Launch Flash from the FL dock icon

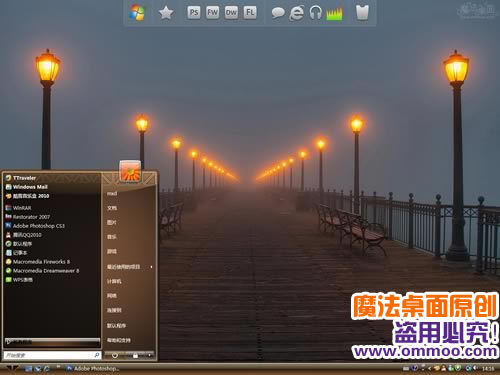[250, 13]
